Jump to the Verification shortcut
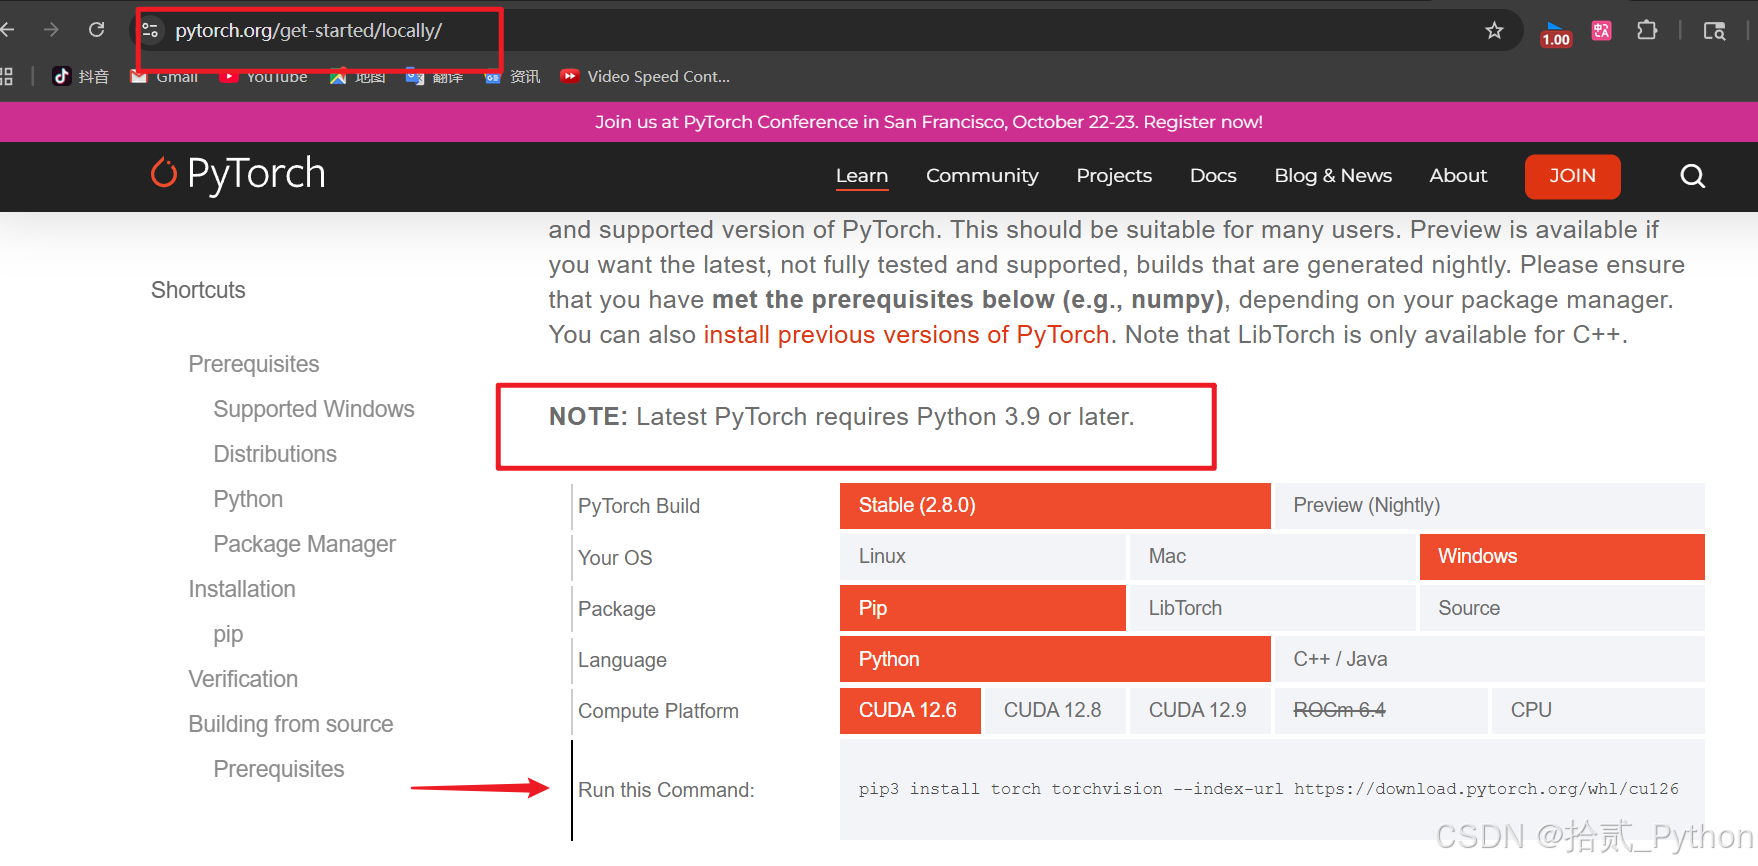The image size is (1758, 866). coord(243,679)
